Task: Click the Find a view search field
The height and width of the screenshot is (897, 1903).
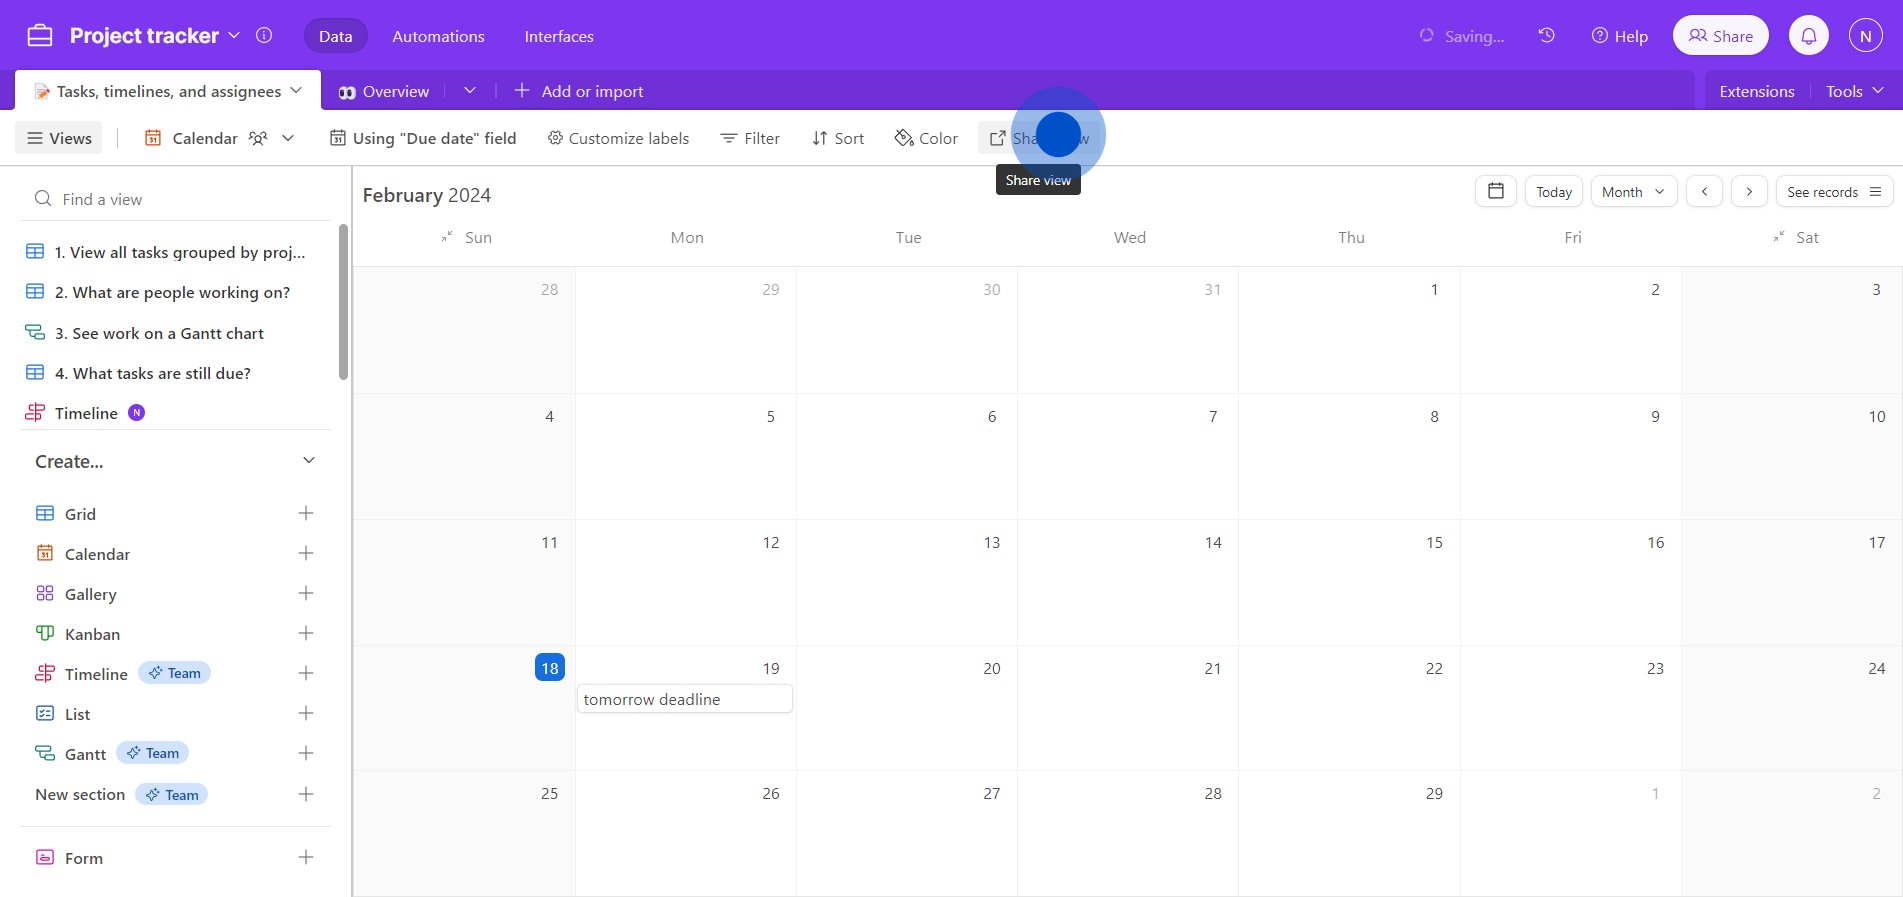Action: pos(175,199)
